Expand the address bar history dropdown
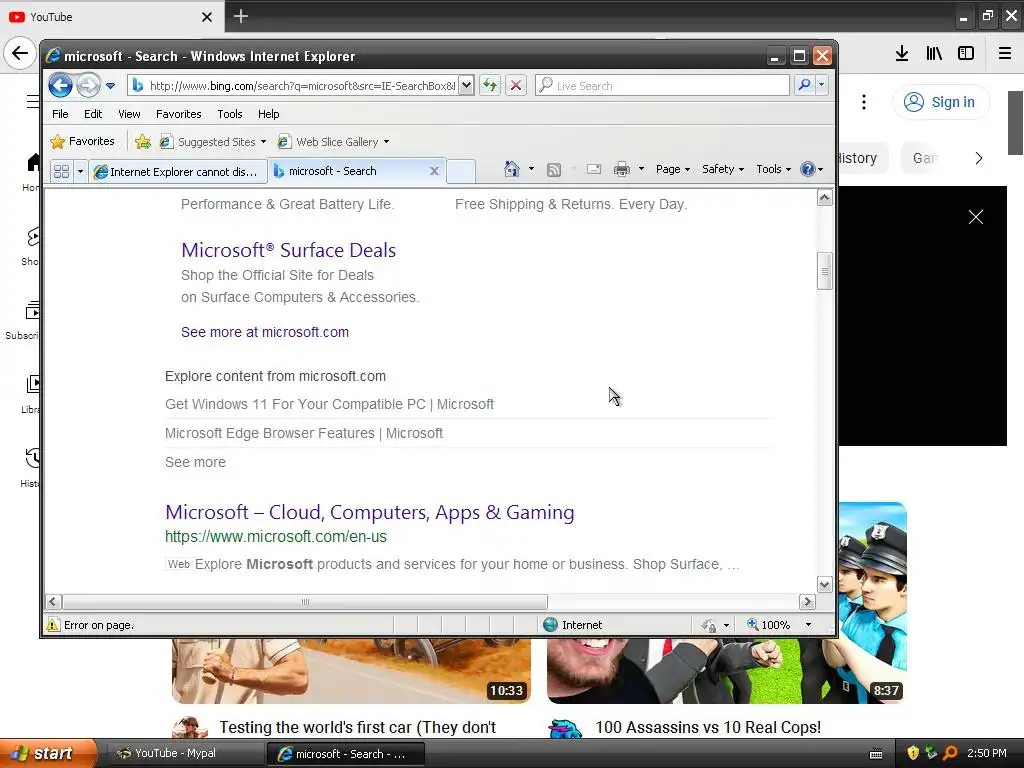 [466, 86]
